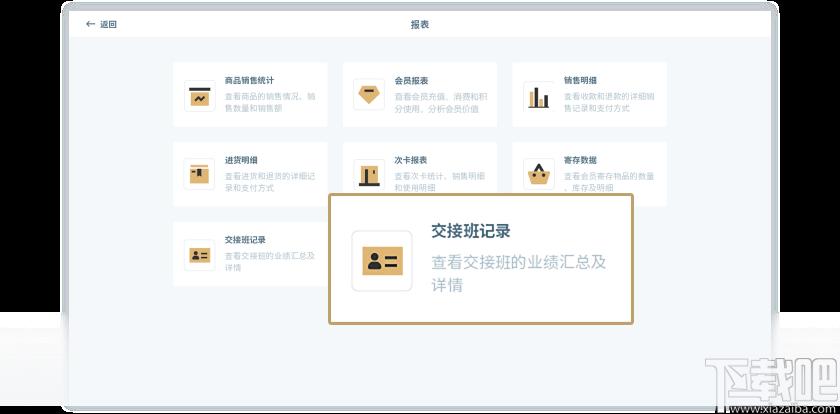Select the 销售明细 report title
This screenshot has height=414, width=840.
pos(580,80)
